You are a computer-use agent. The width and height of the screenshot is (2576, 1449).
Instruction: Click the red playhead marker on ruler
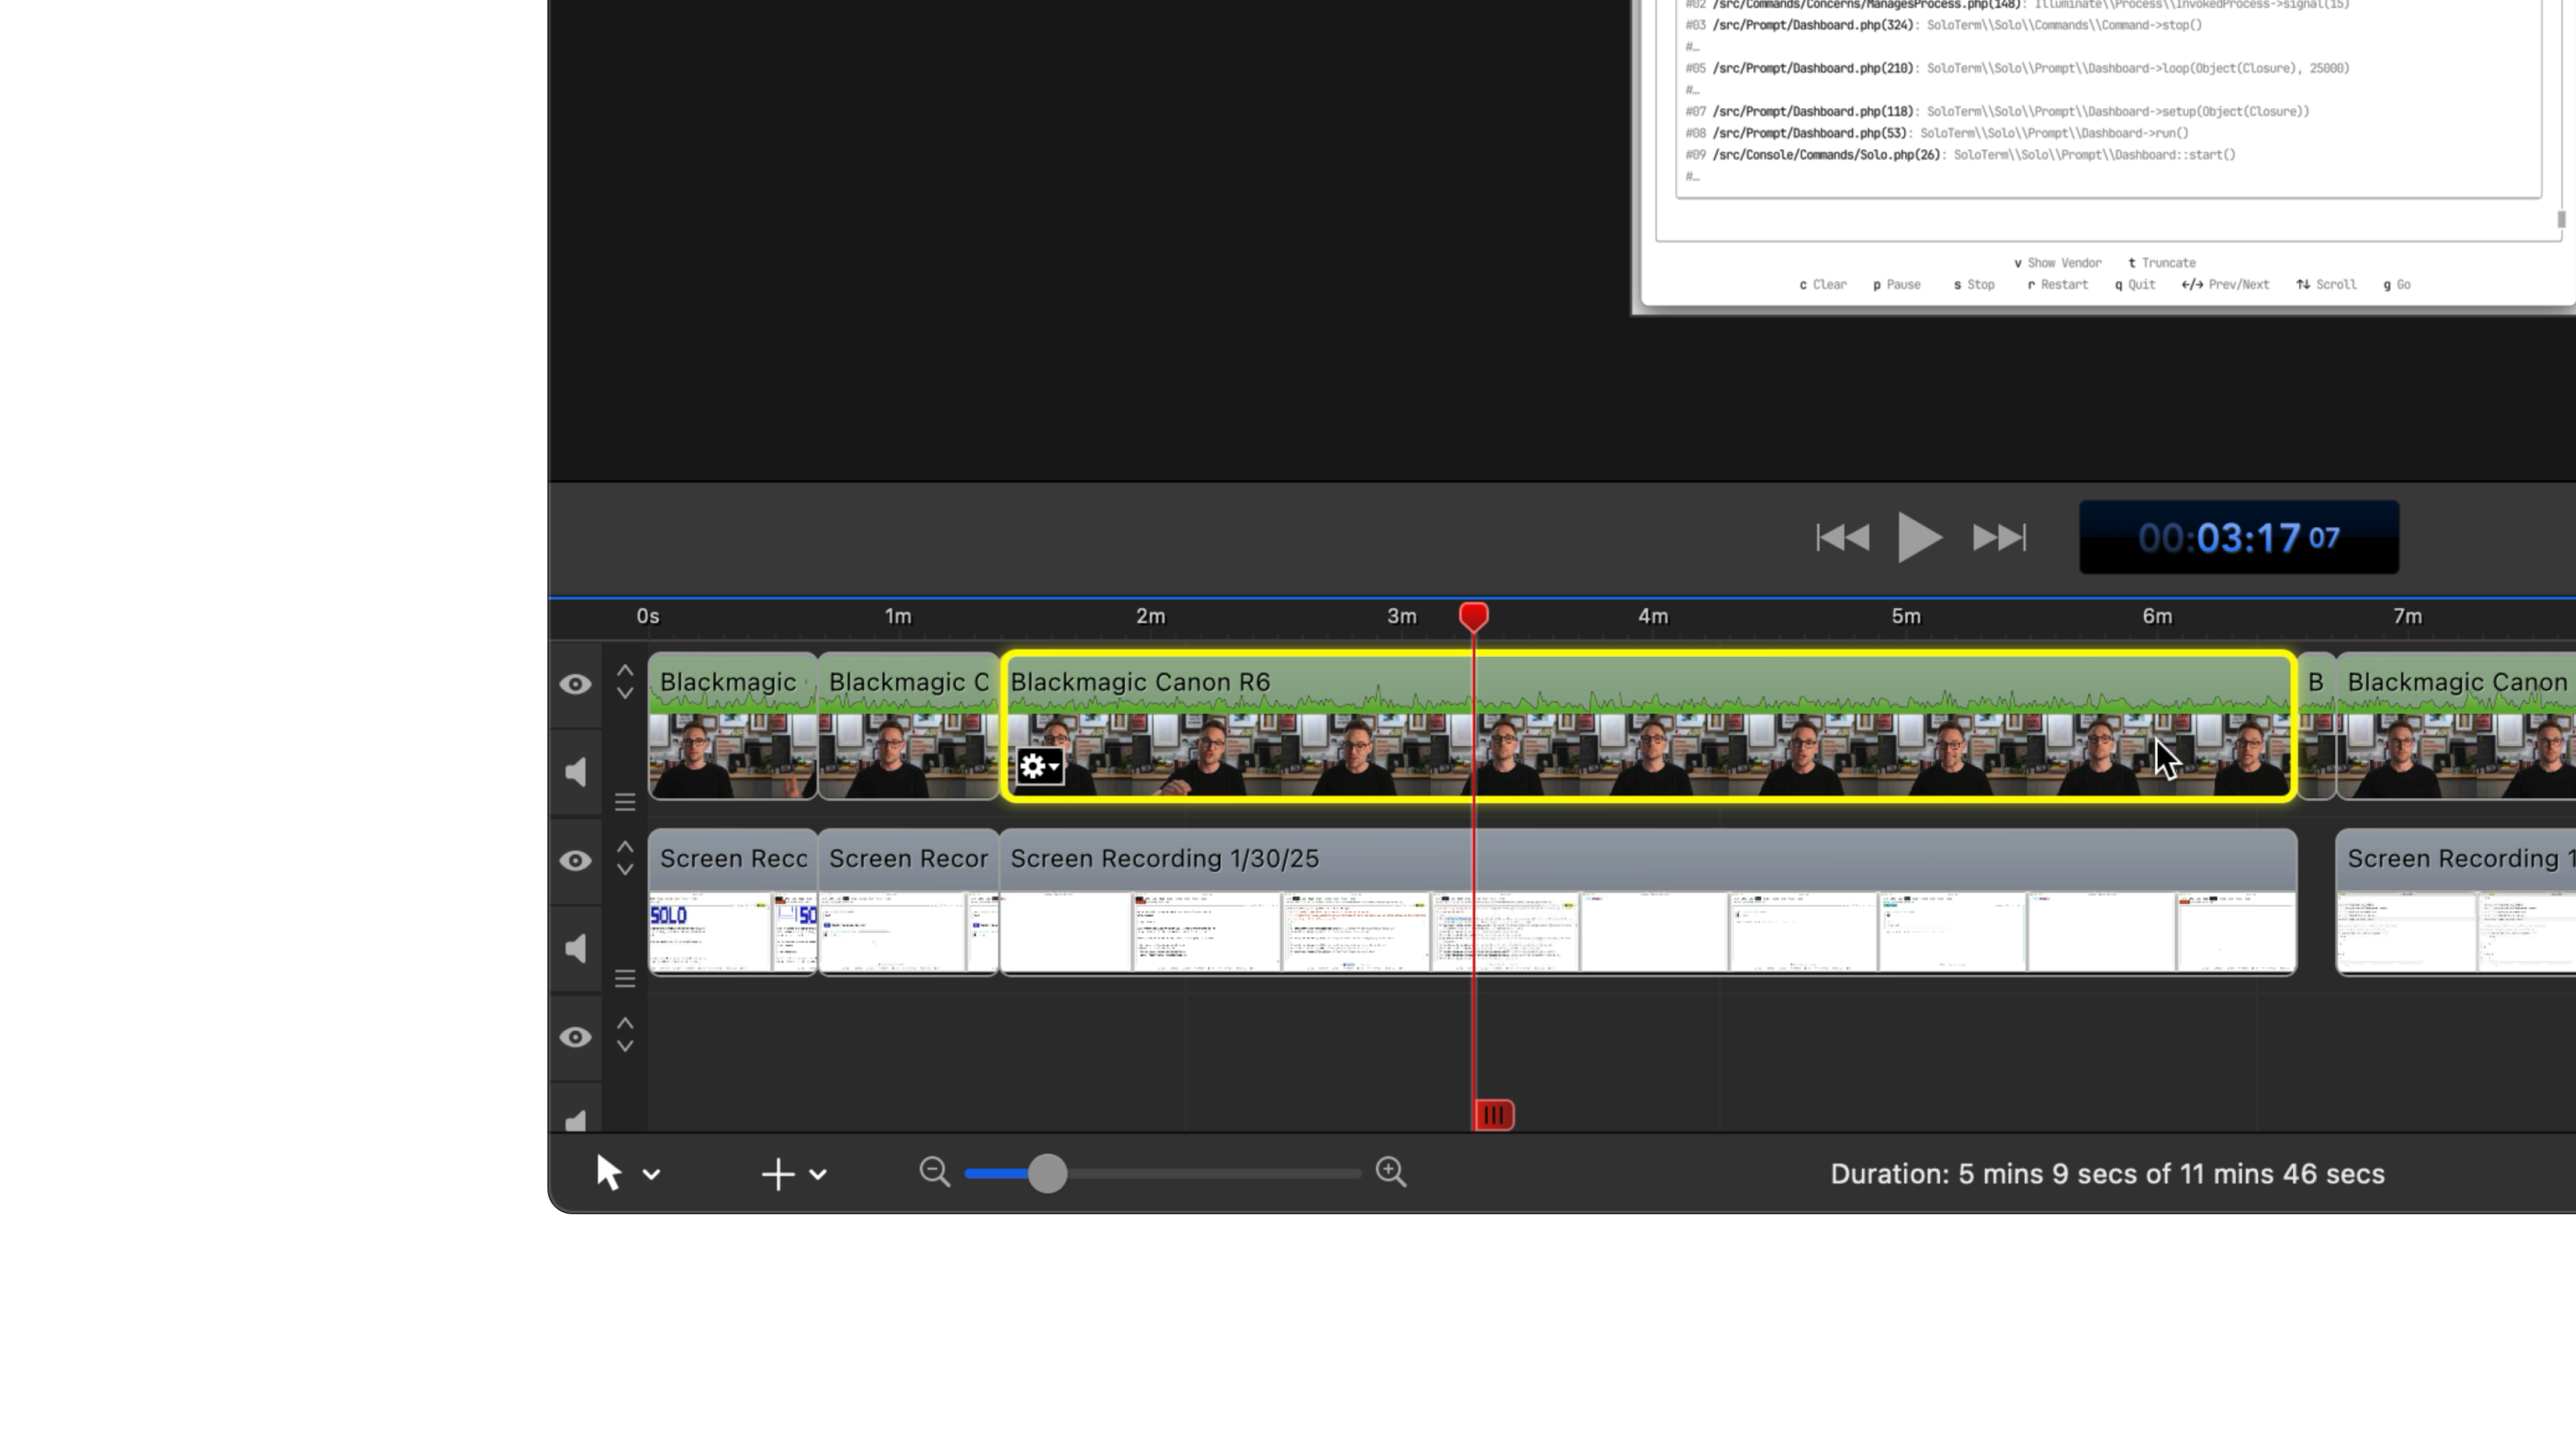[1473, 616]
